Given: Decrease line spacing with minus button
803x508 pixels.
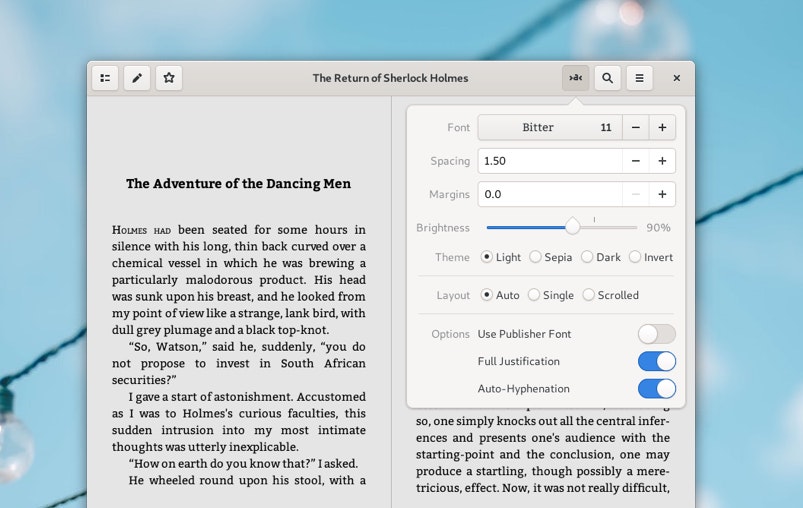Looking at the screenshot, I should click(x=636, y=161).
